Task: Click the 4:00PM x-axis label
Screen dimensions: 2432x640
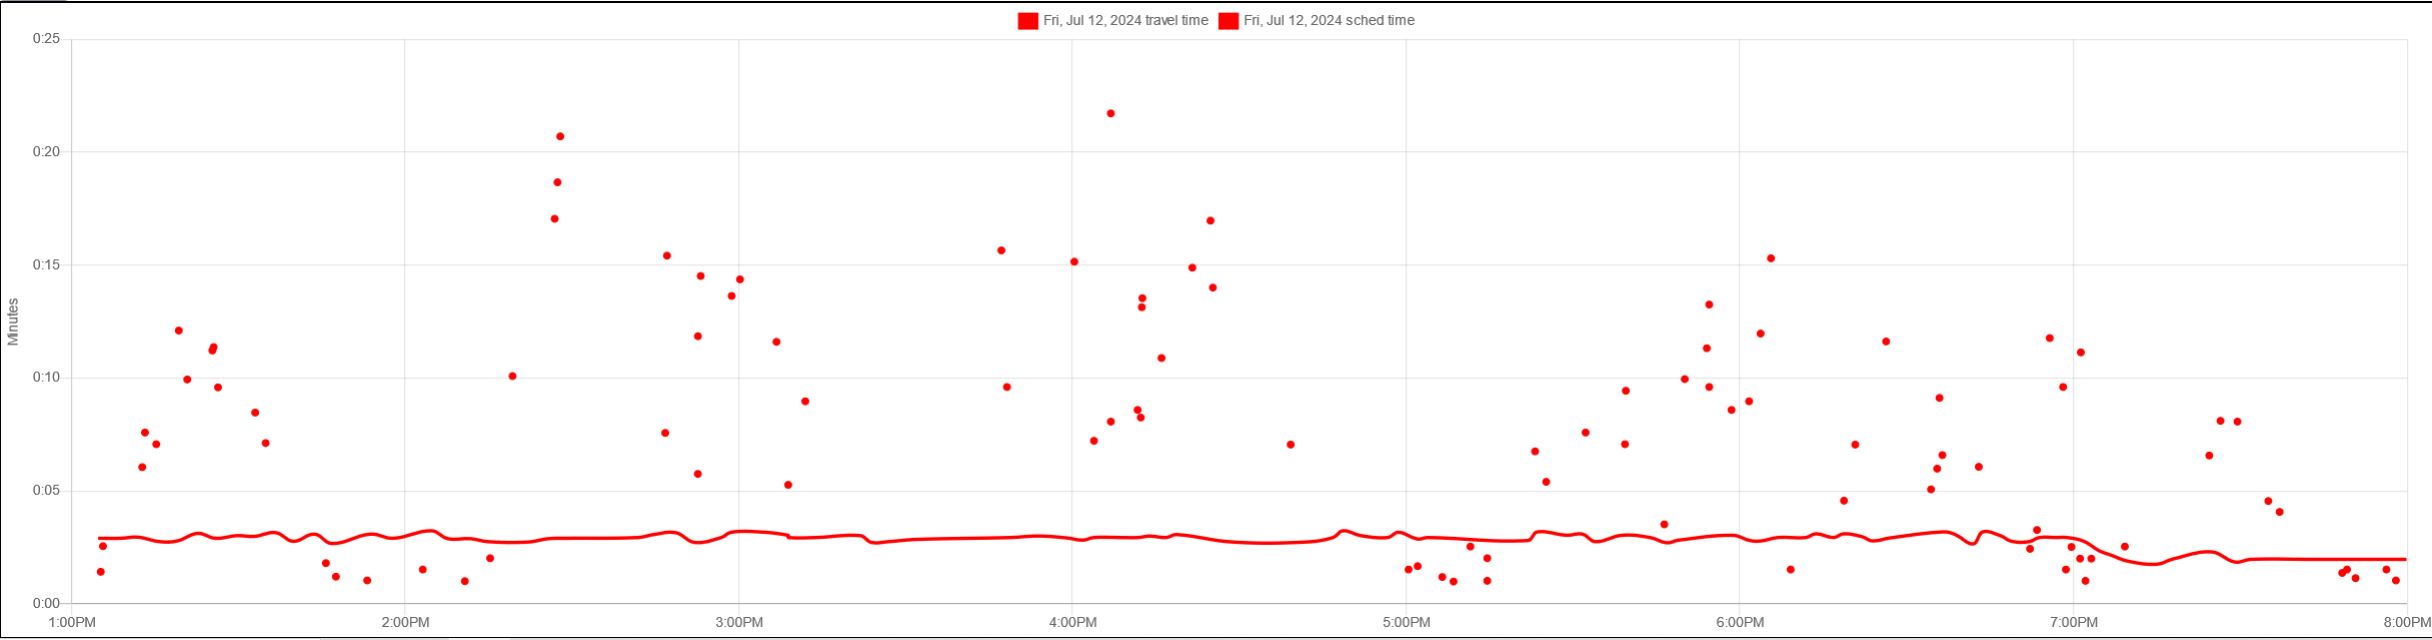Action: click(x=1072, y=623)
